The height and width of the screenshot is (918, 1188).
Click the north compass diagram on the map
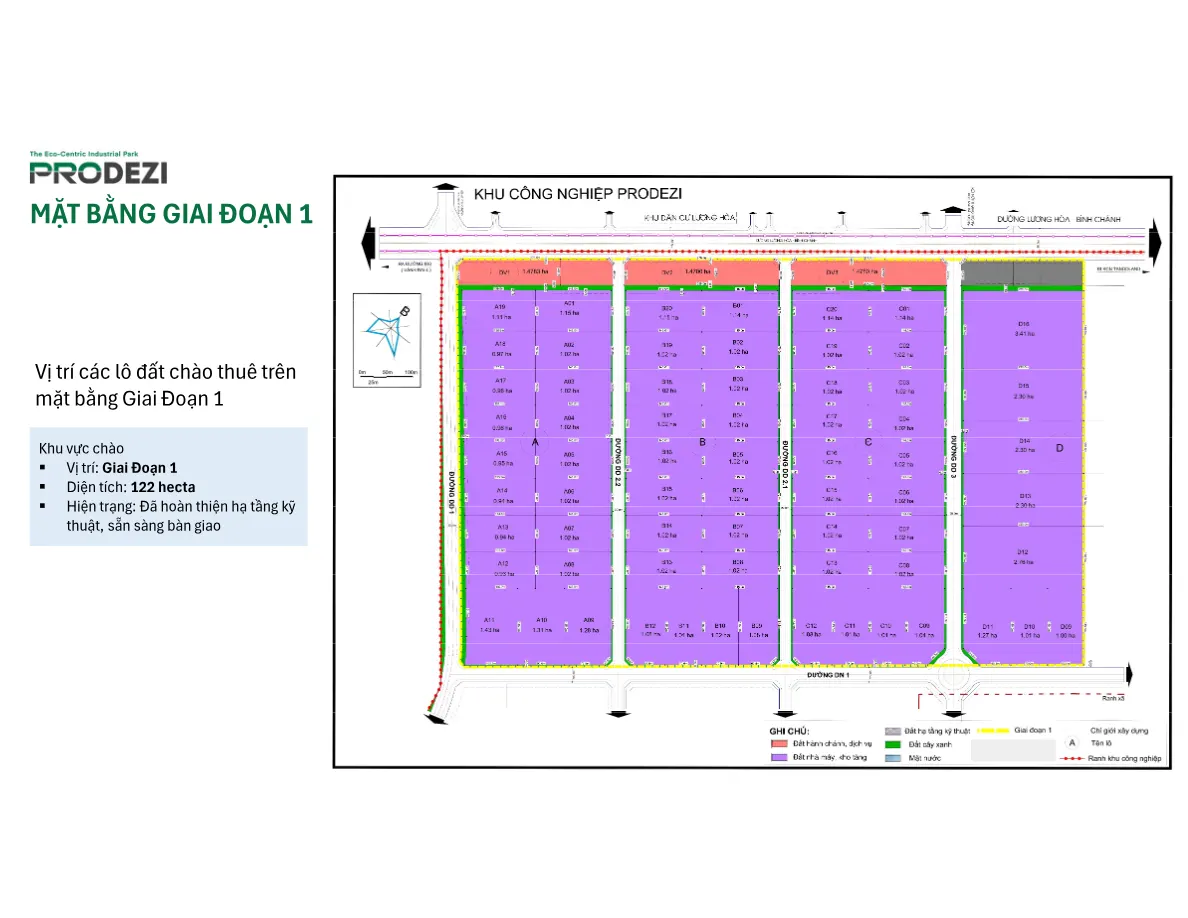[x=386, y=340]
